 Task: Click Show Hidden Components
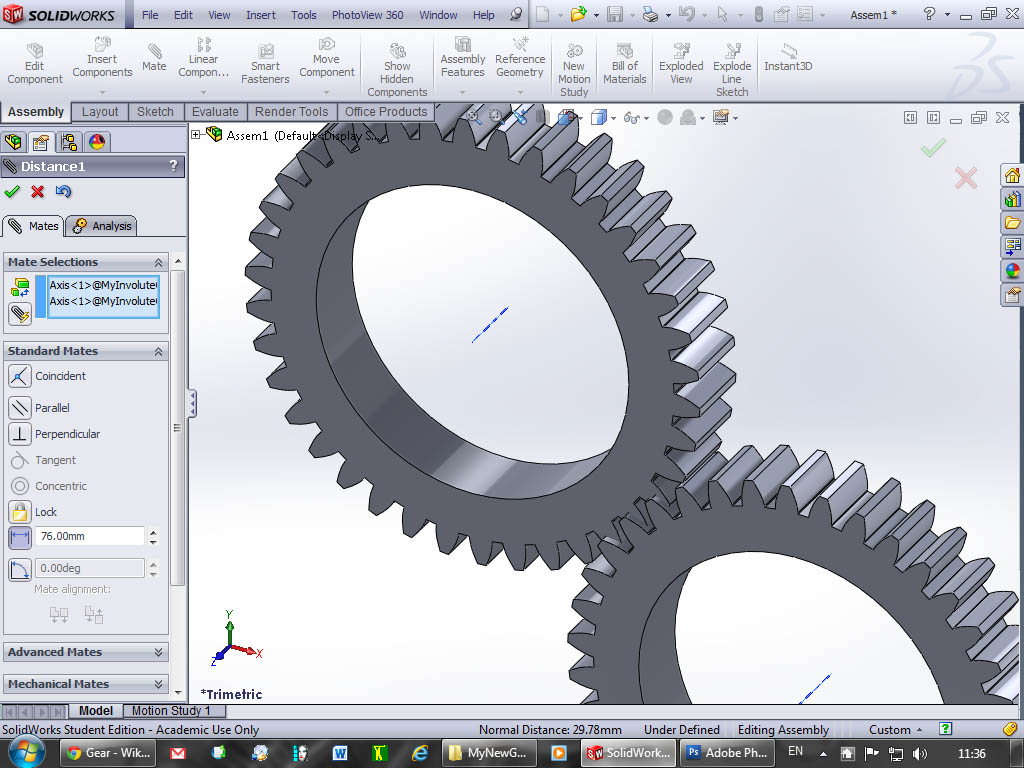point(397,69)
